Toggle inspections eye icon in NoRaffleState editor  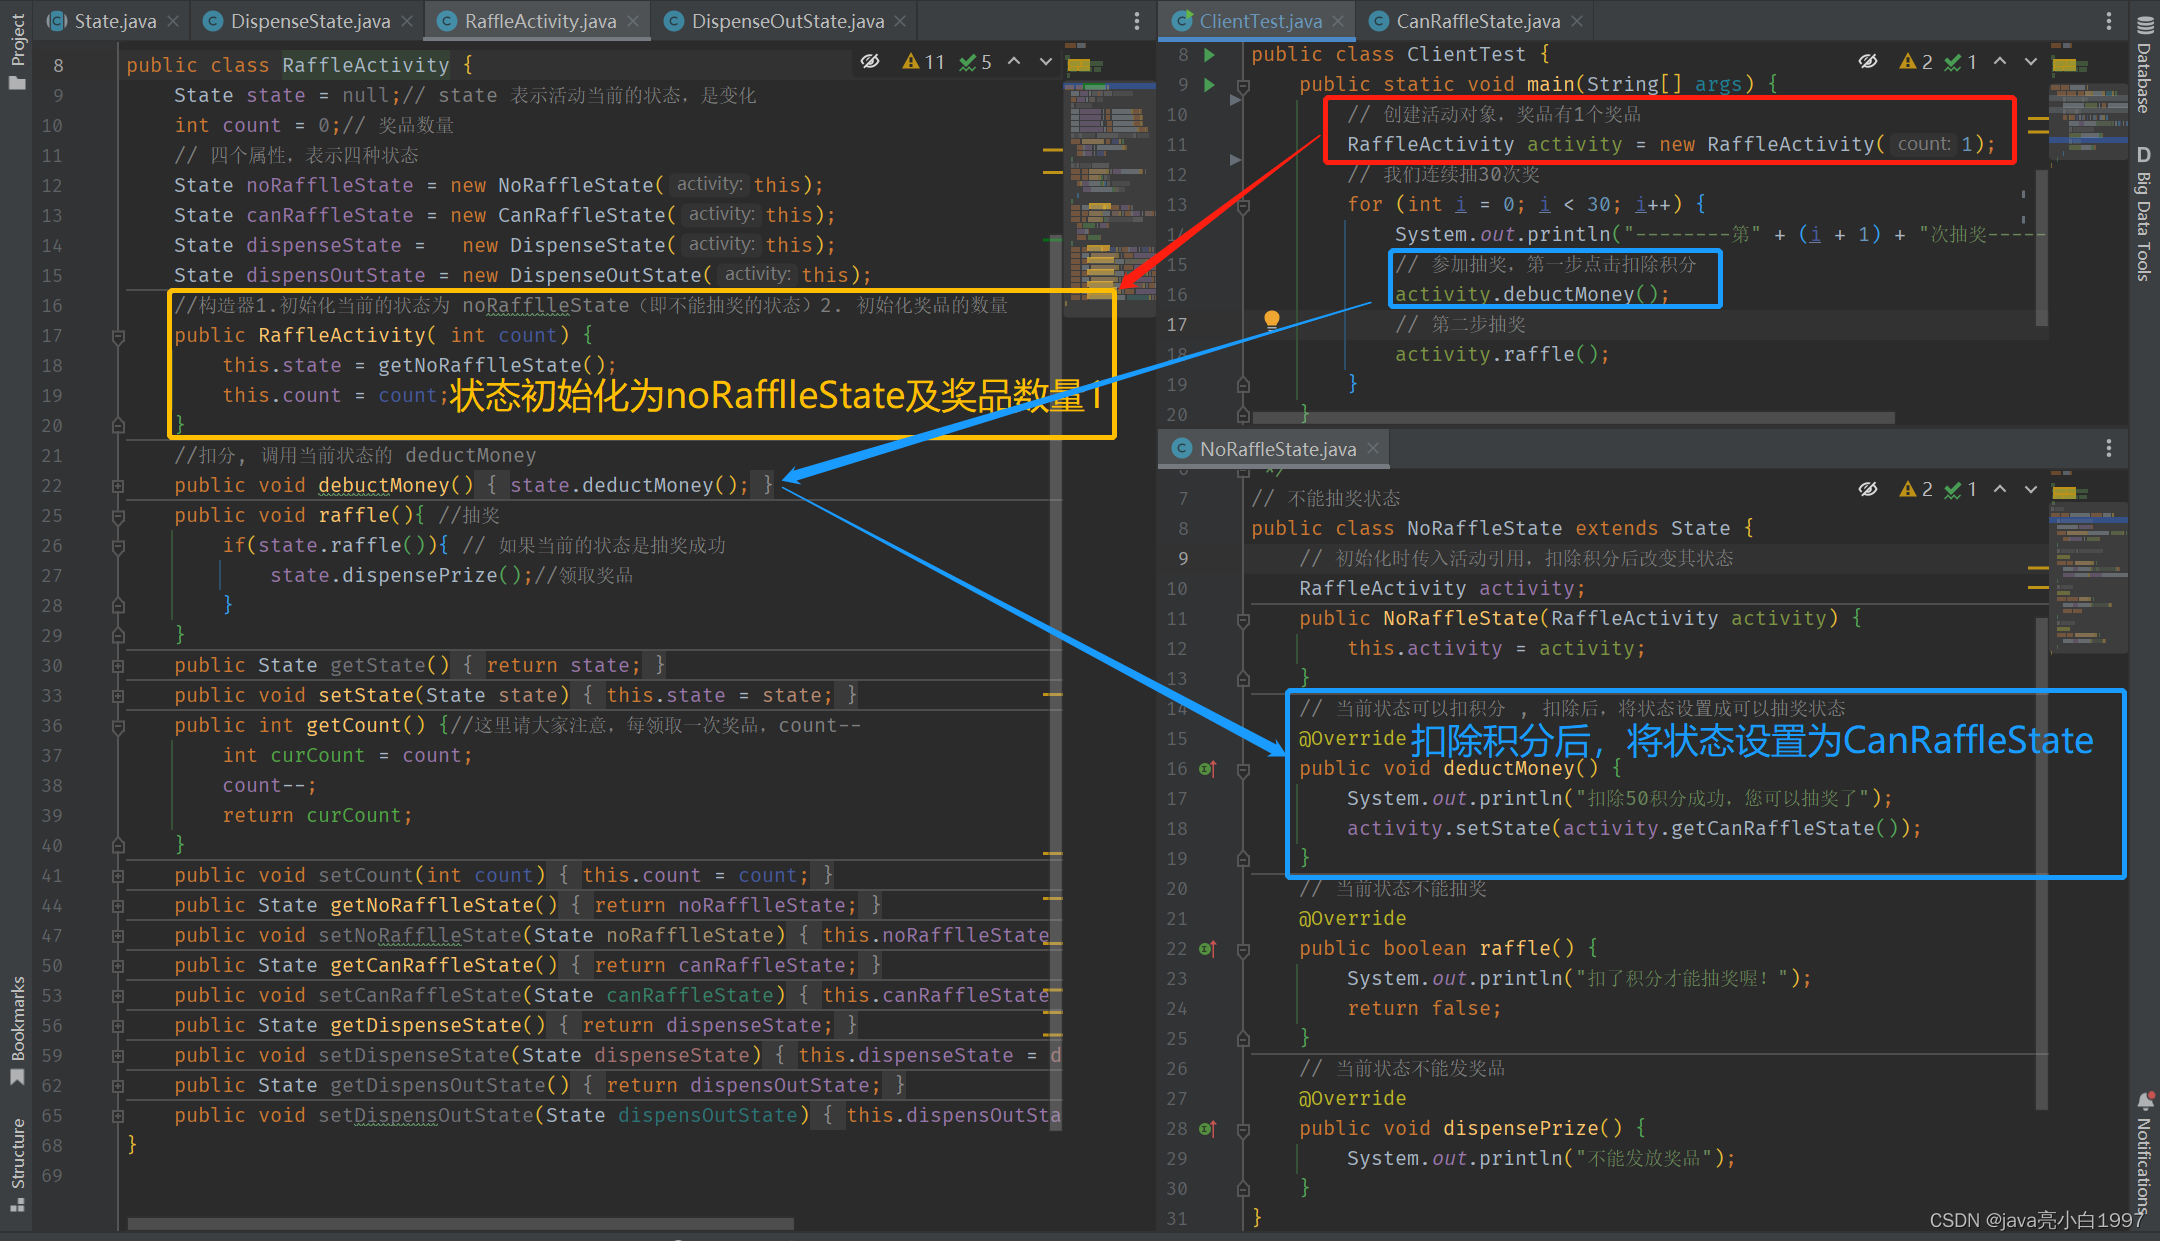click(x=1867, y=489)
